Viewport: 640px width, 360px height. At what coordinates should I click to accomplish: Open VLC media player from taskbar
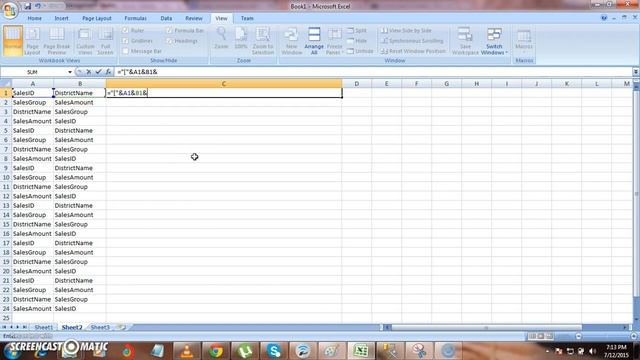coord(187,351)
